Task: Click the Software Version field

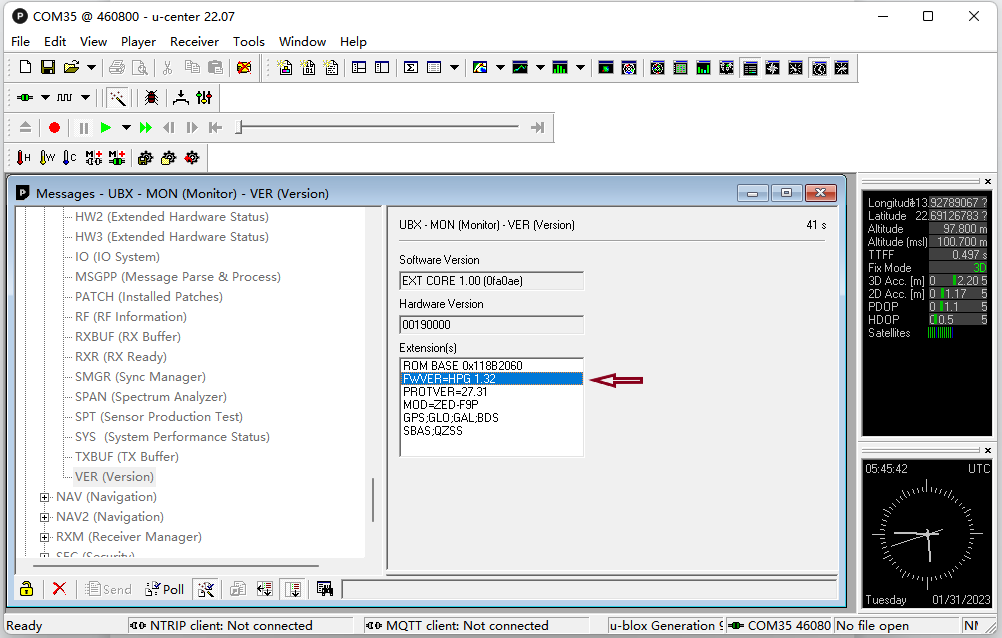Action: pos(491,281)
